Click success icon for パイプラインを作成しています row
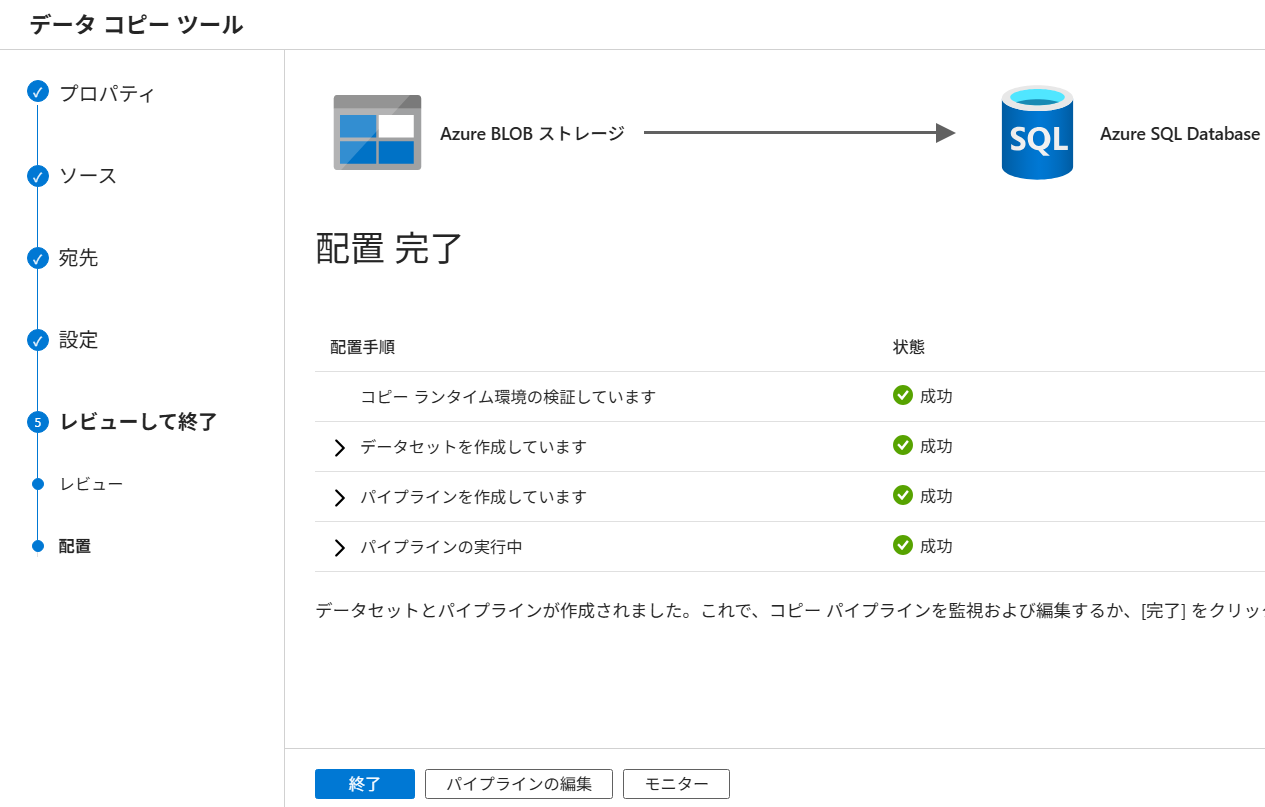The height and width of the screenshot is (807, 1265). (903, 495)
